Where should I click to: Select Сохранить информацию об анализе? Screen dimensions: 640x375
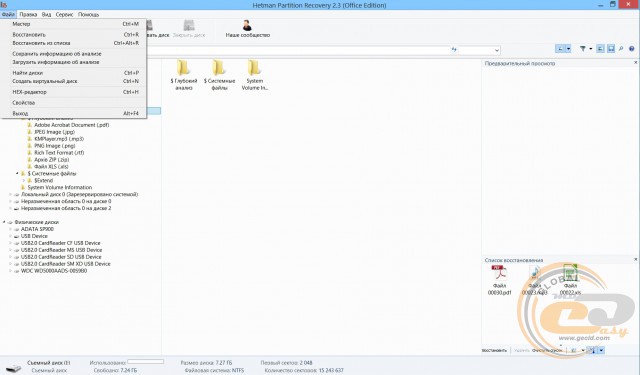pos(73,54)
